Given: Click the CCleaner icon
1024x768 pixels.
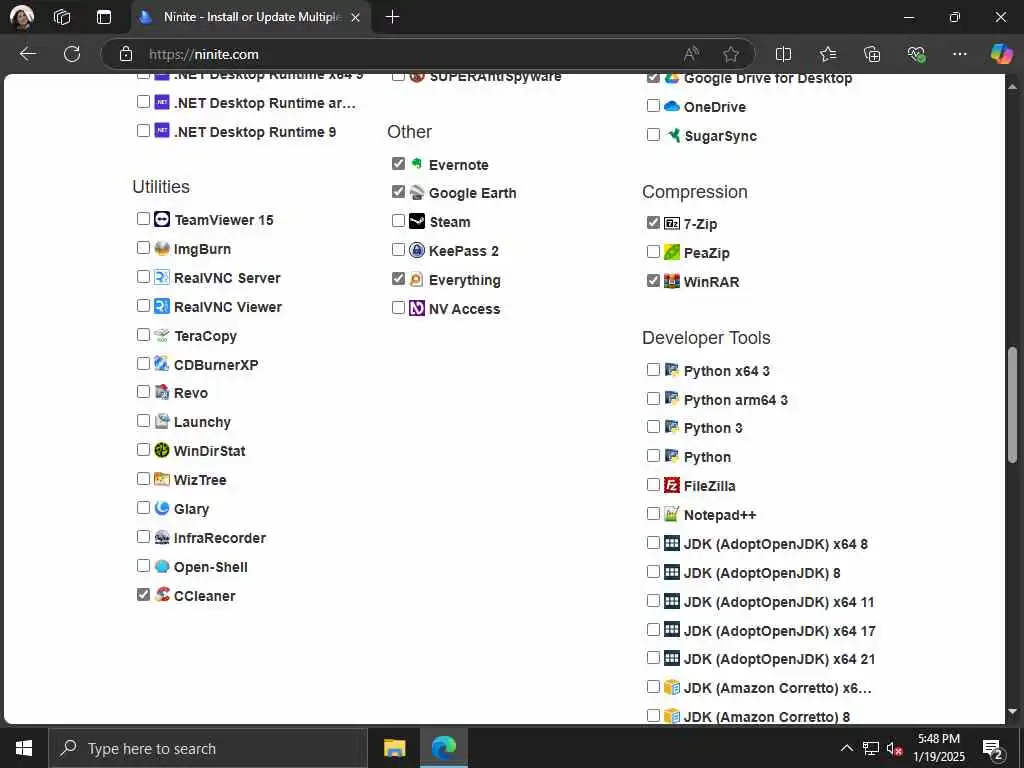Looking at the screenshot, I should pyautogui.click(x=162, y=595).
